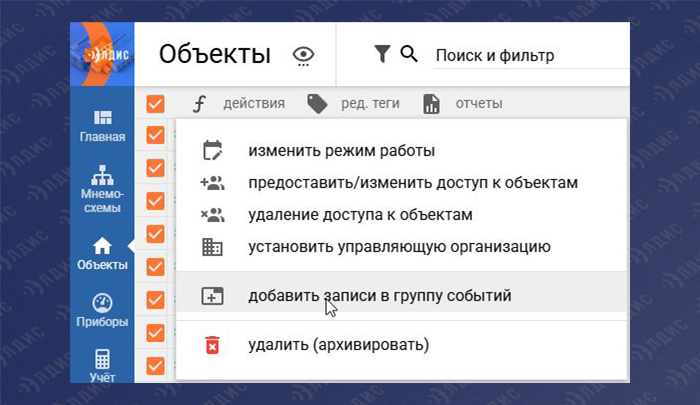Open Учёт calculator icon in sidebar
This screenshot has width=700, height=405.
tap(102, 359)
